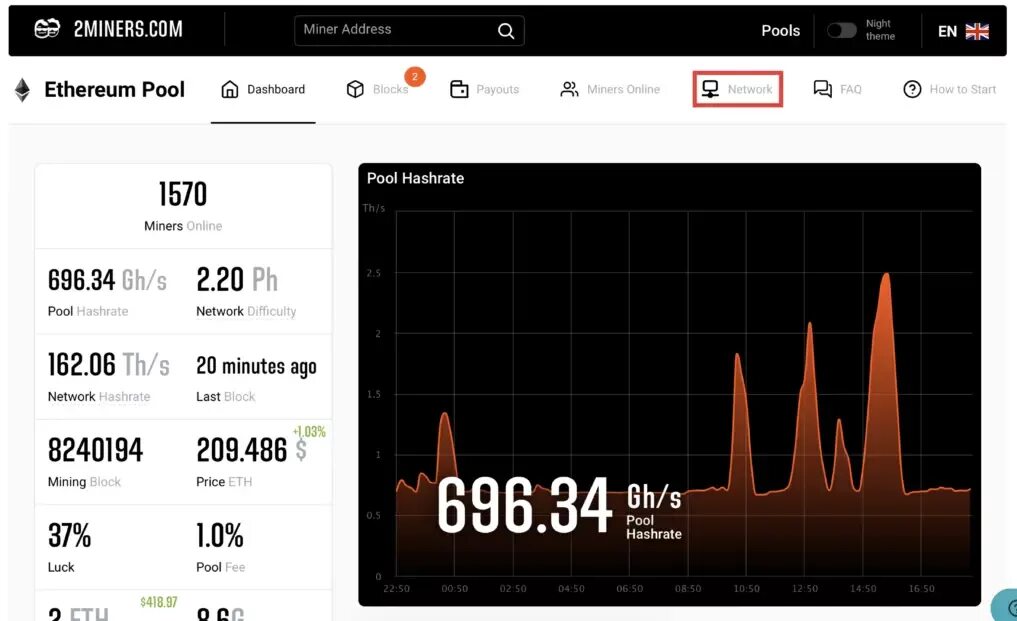Click the Payouts wallet icon

pos(459,89)
